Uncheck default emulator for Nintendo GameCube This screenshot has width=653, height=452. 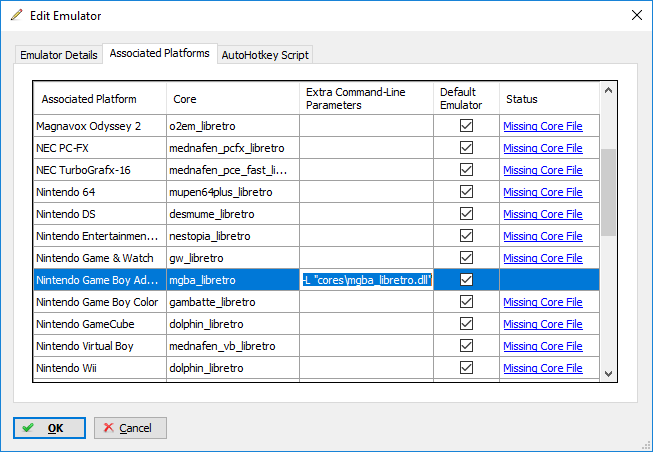tap(466, 324)
